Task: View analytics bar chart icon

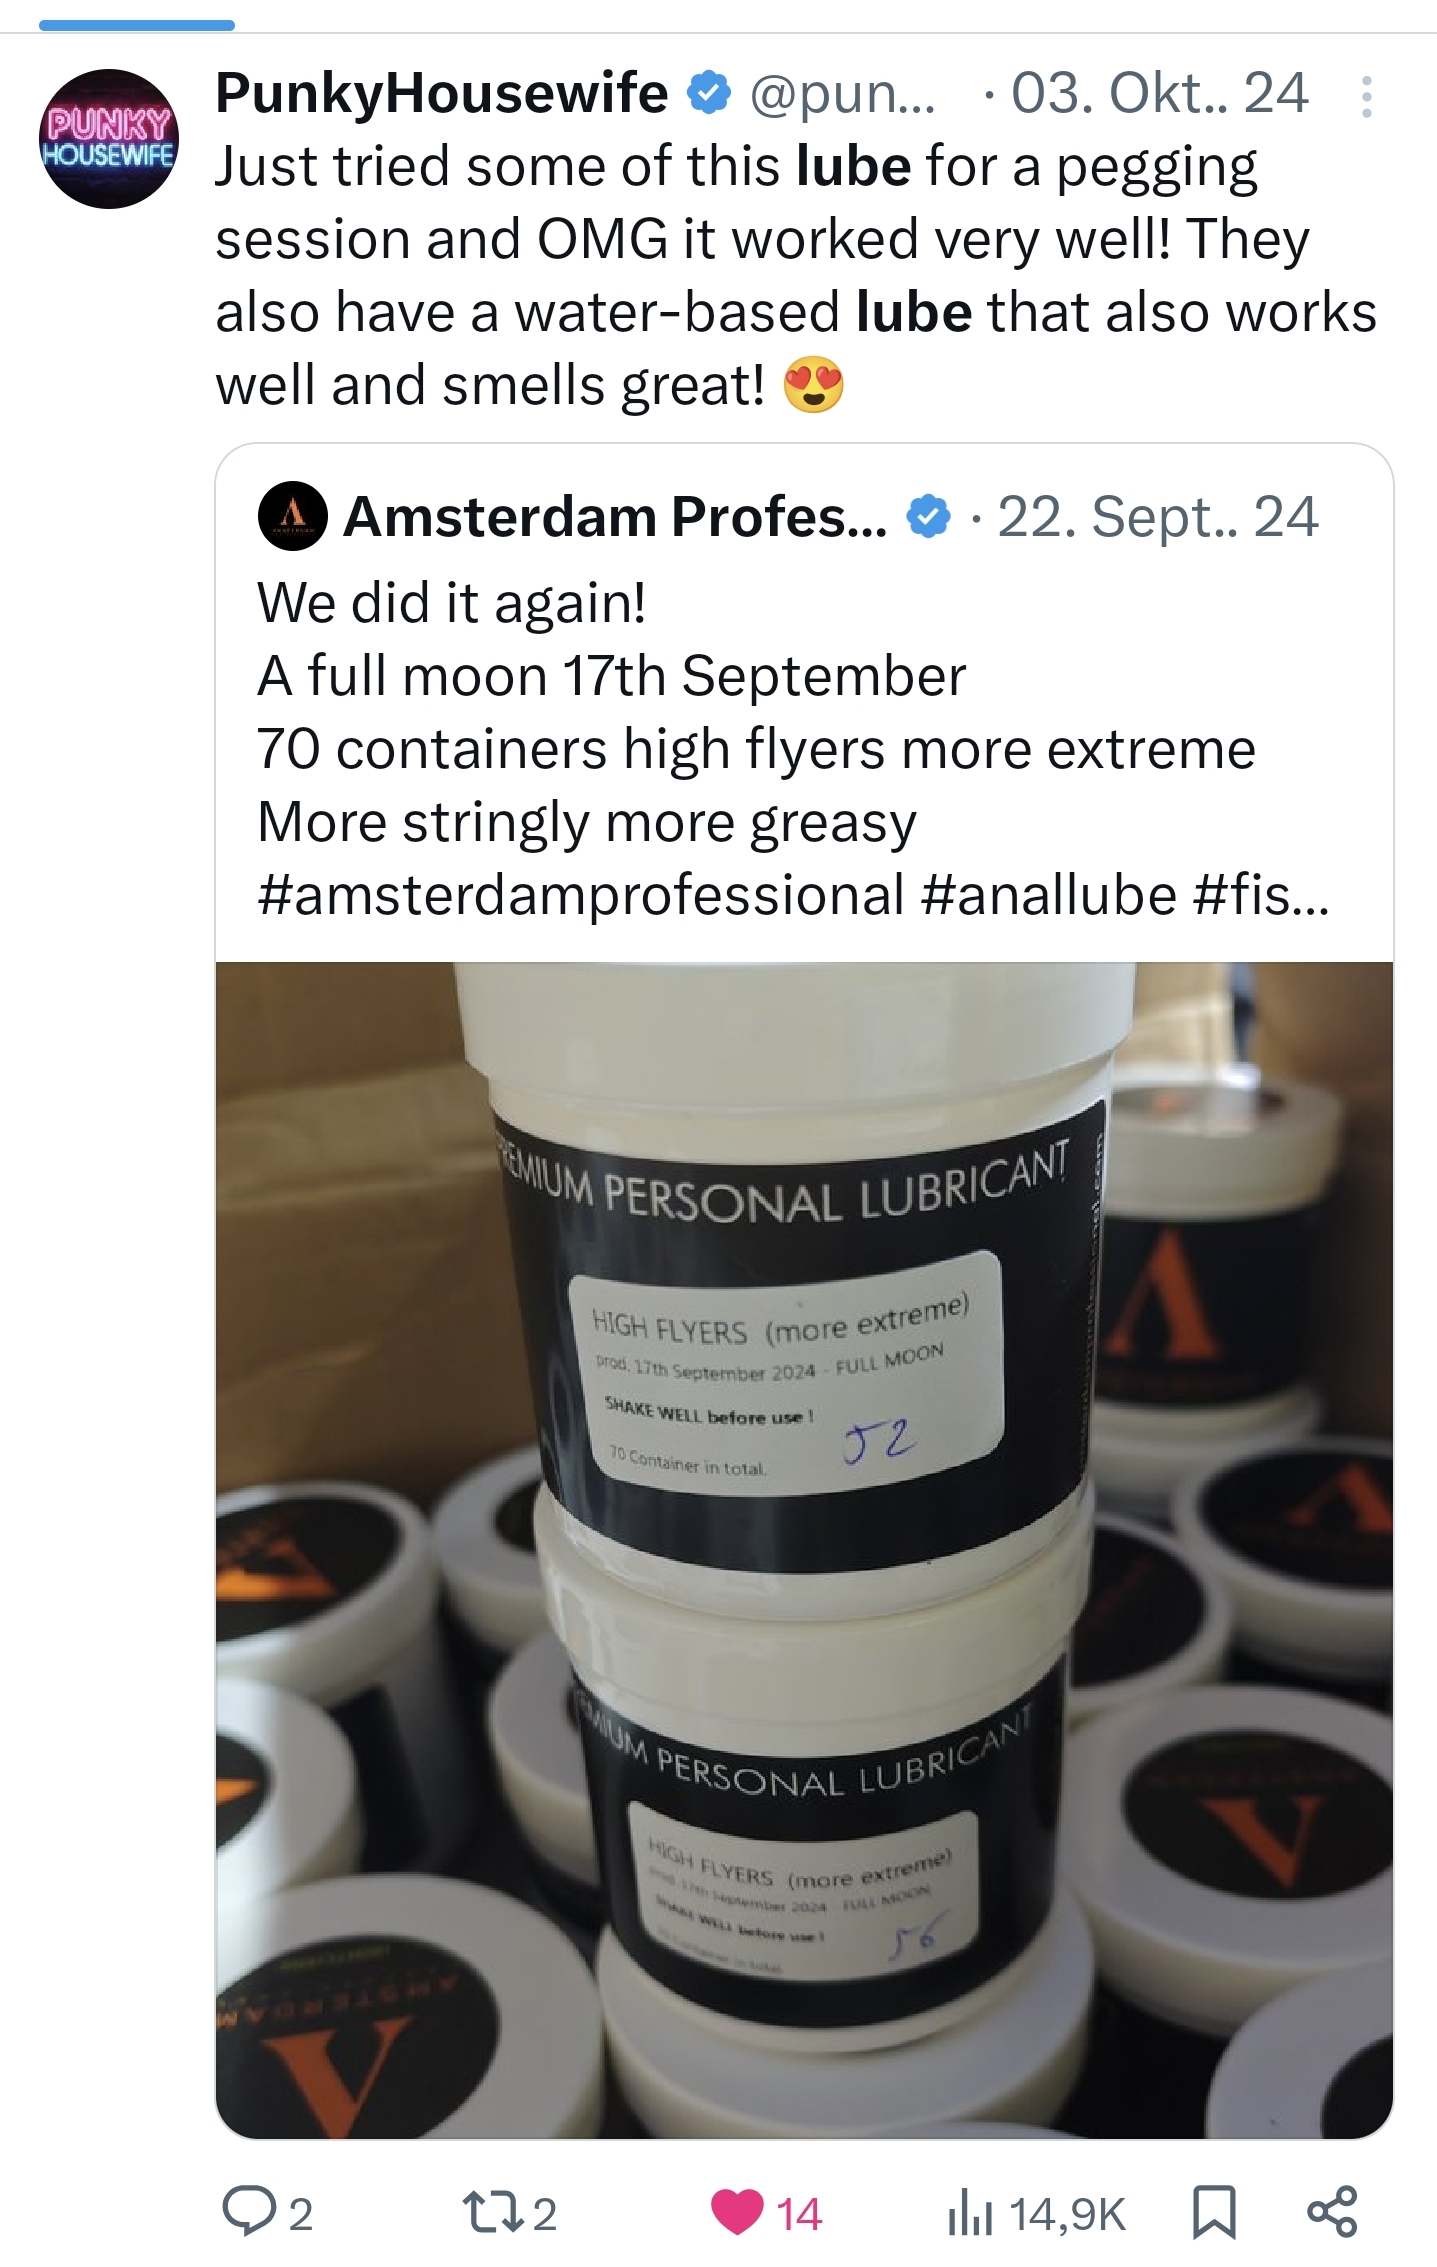Action: pos(970,2212)
